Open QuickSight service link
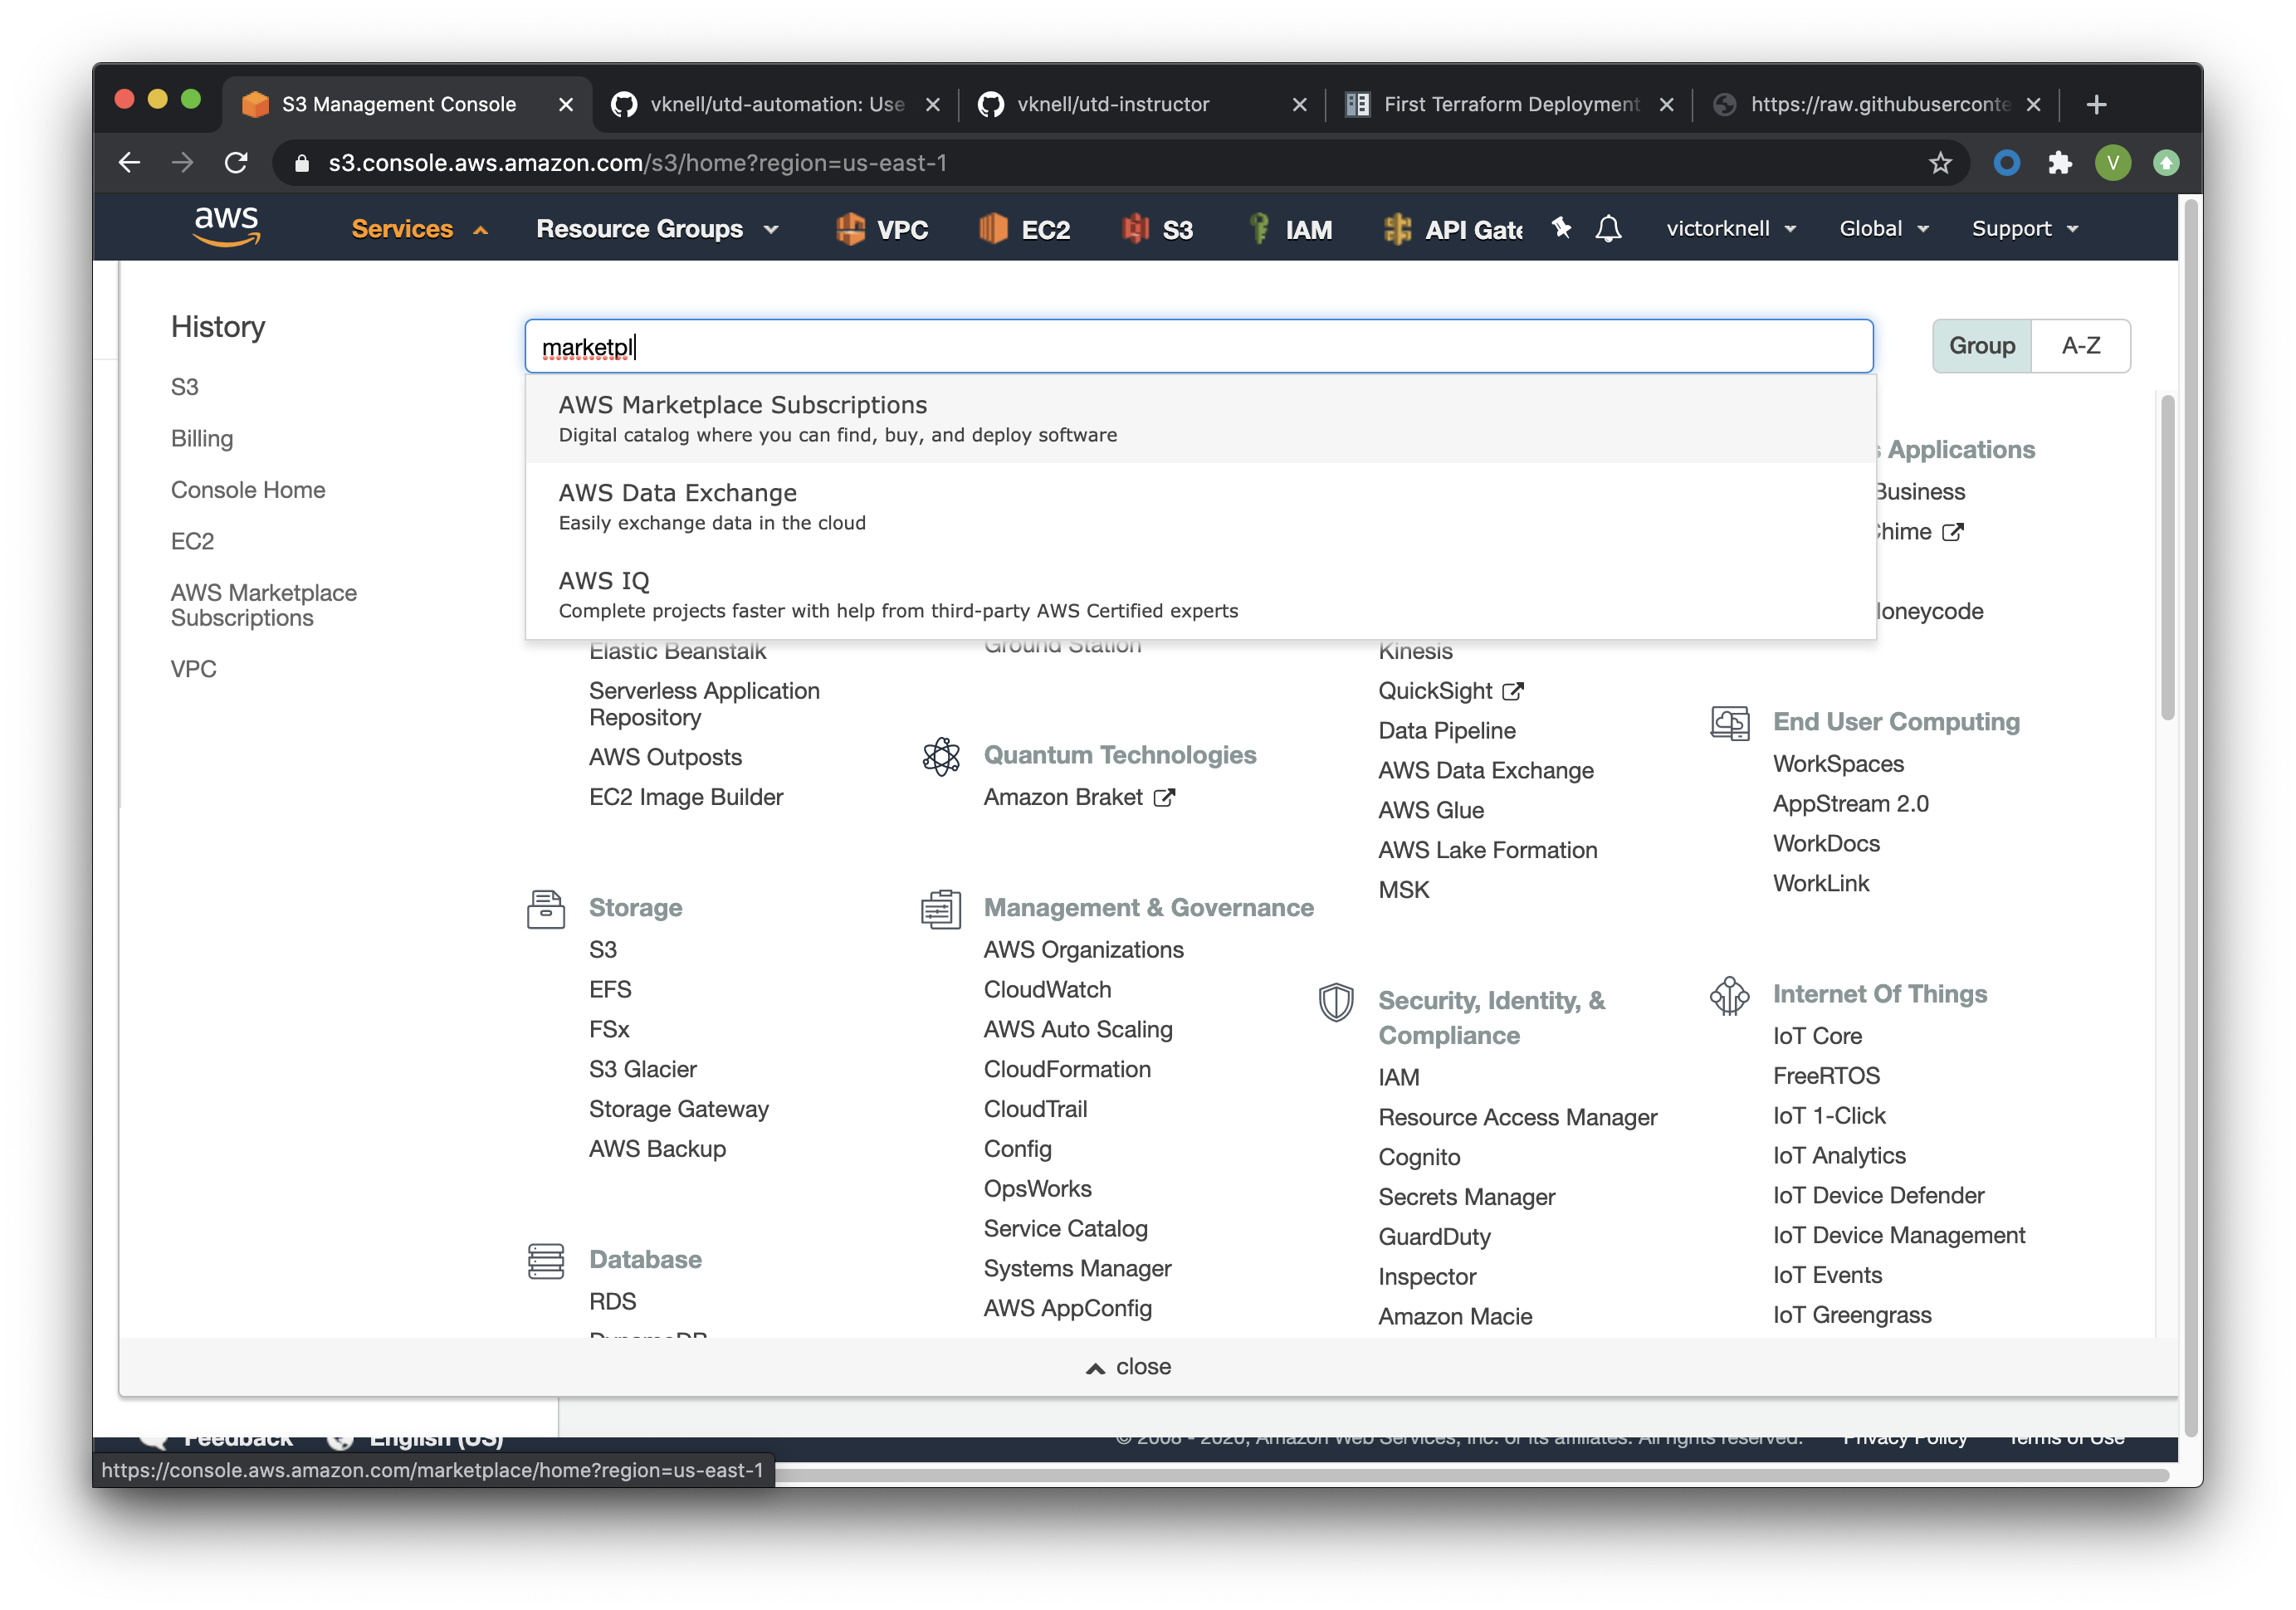Screen dimensions: 2296x1610 [1450, 691]
